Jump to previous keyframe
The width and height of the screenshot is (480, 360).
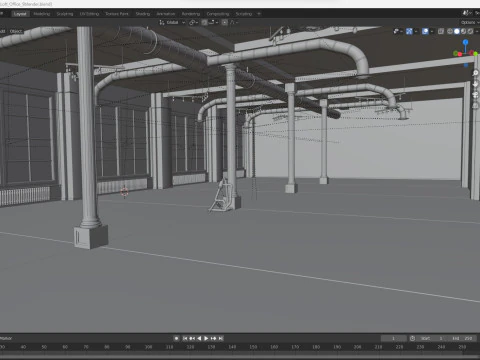click(x=192, y=338)
